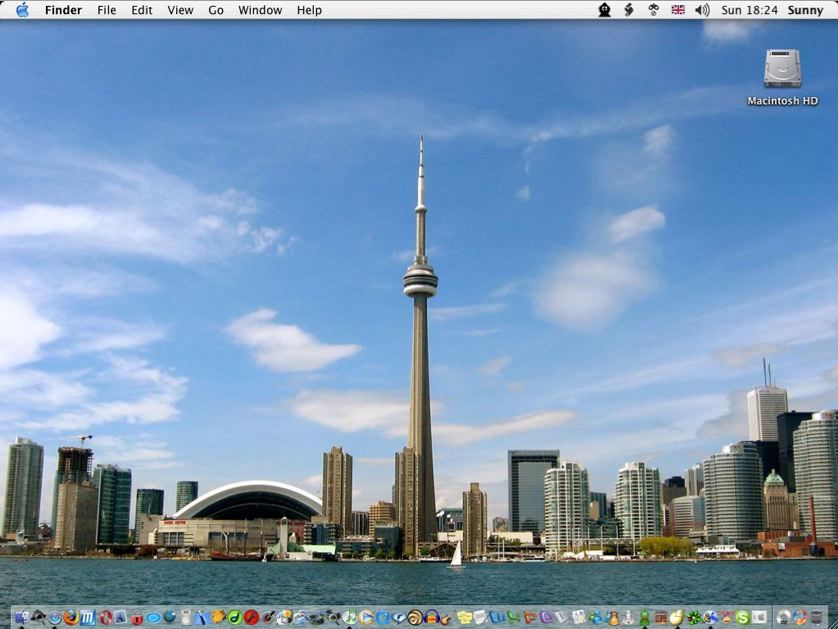Open the Apple menu
The height and width of the screenshot is (629, 838).
pos(22,10)
